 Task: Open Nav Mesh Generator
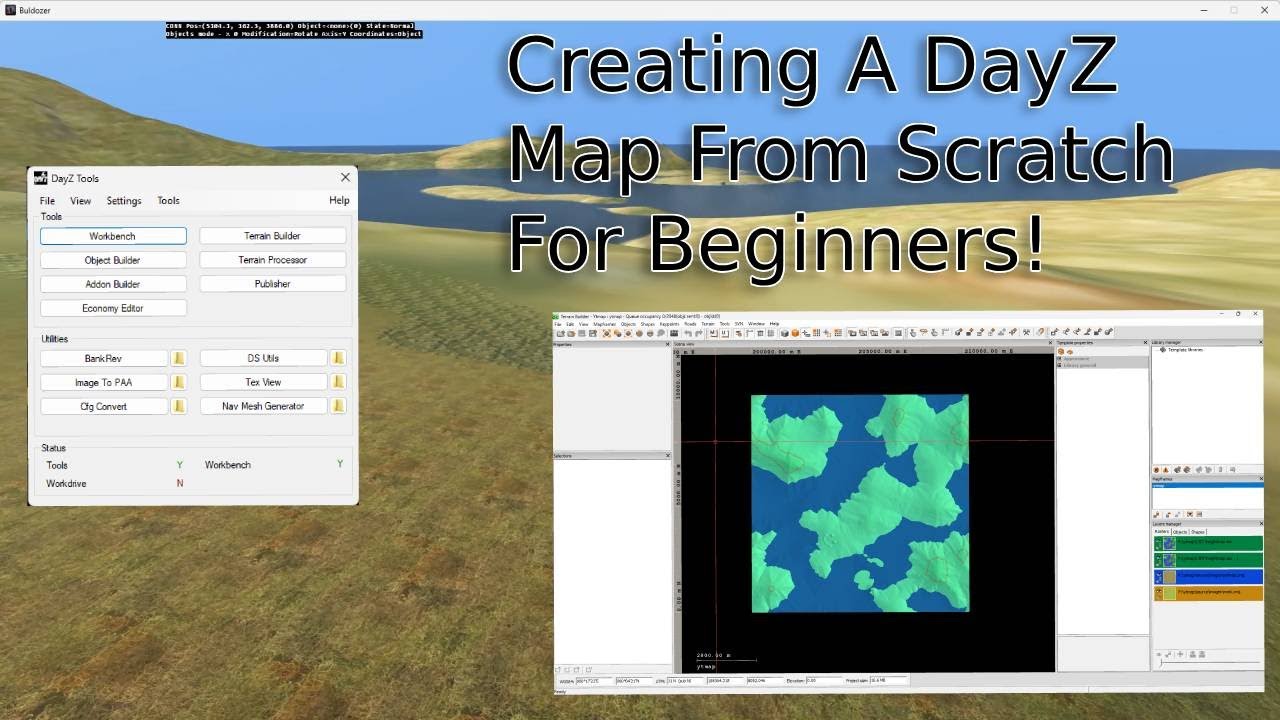pyautogui.click(x=264, y=406)
